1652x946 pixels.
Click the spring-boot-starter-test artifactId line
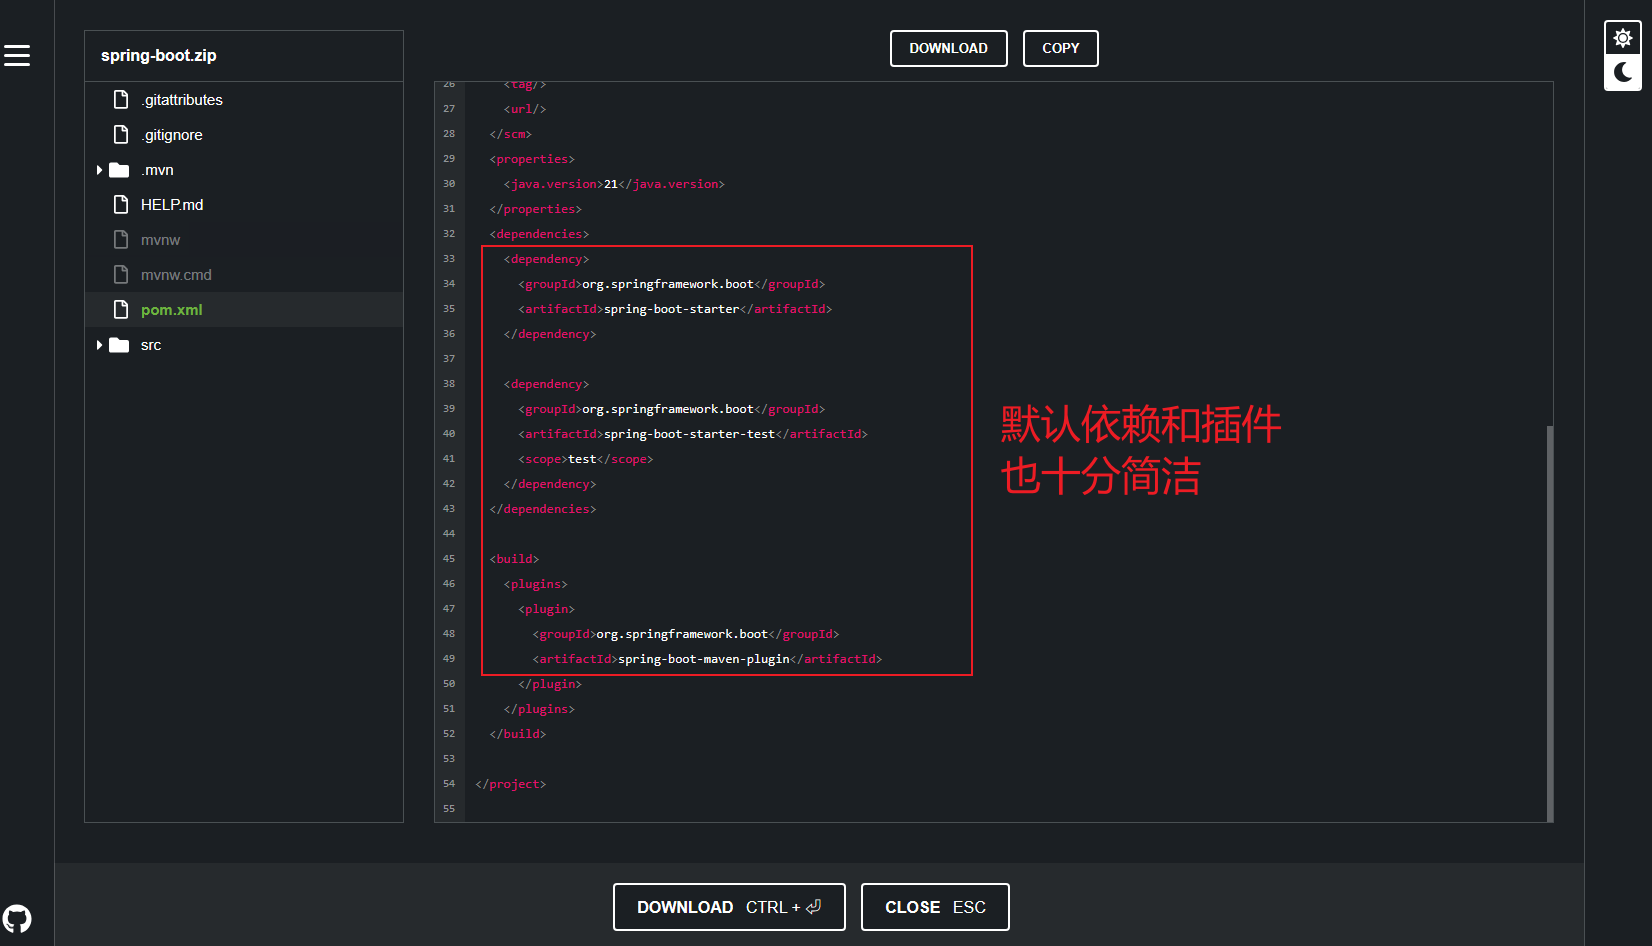click(692, 434)
